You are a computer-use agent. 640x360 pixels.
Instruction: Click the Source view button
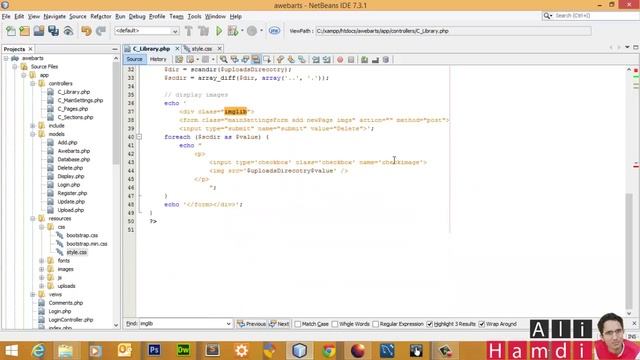point(134,60)
